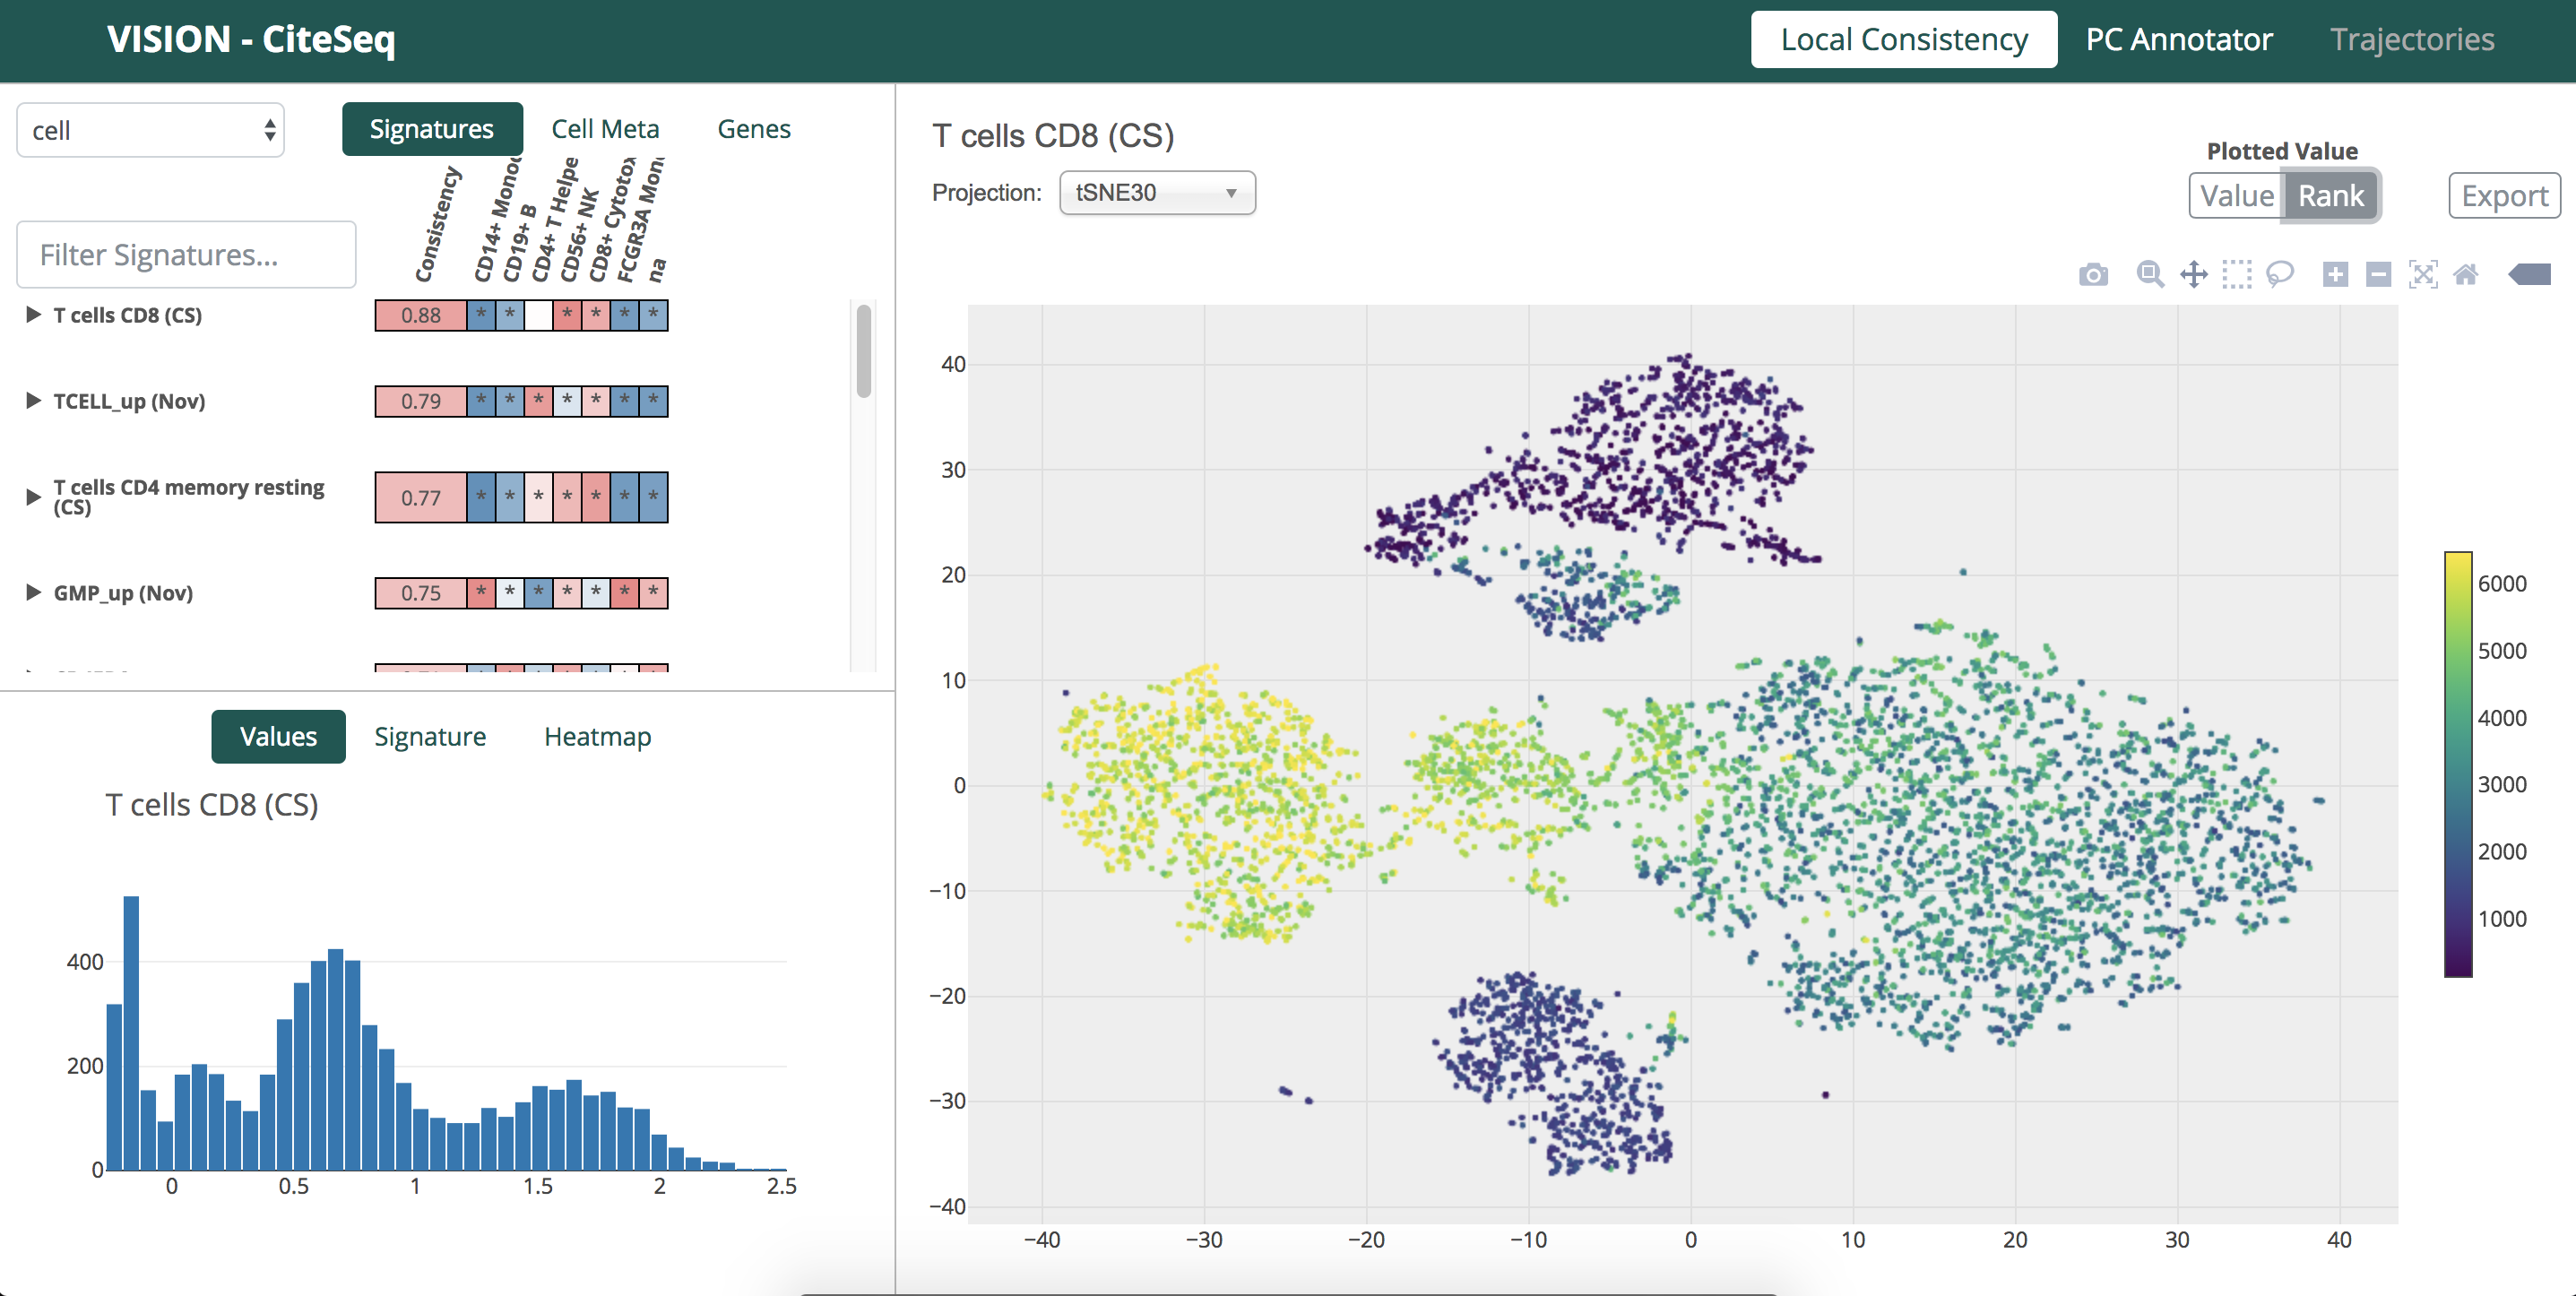Click the Export button

[x=2503, y=196]
